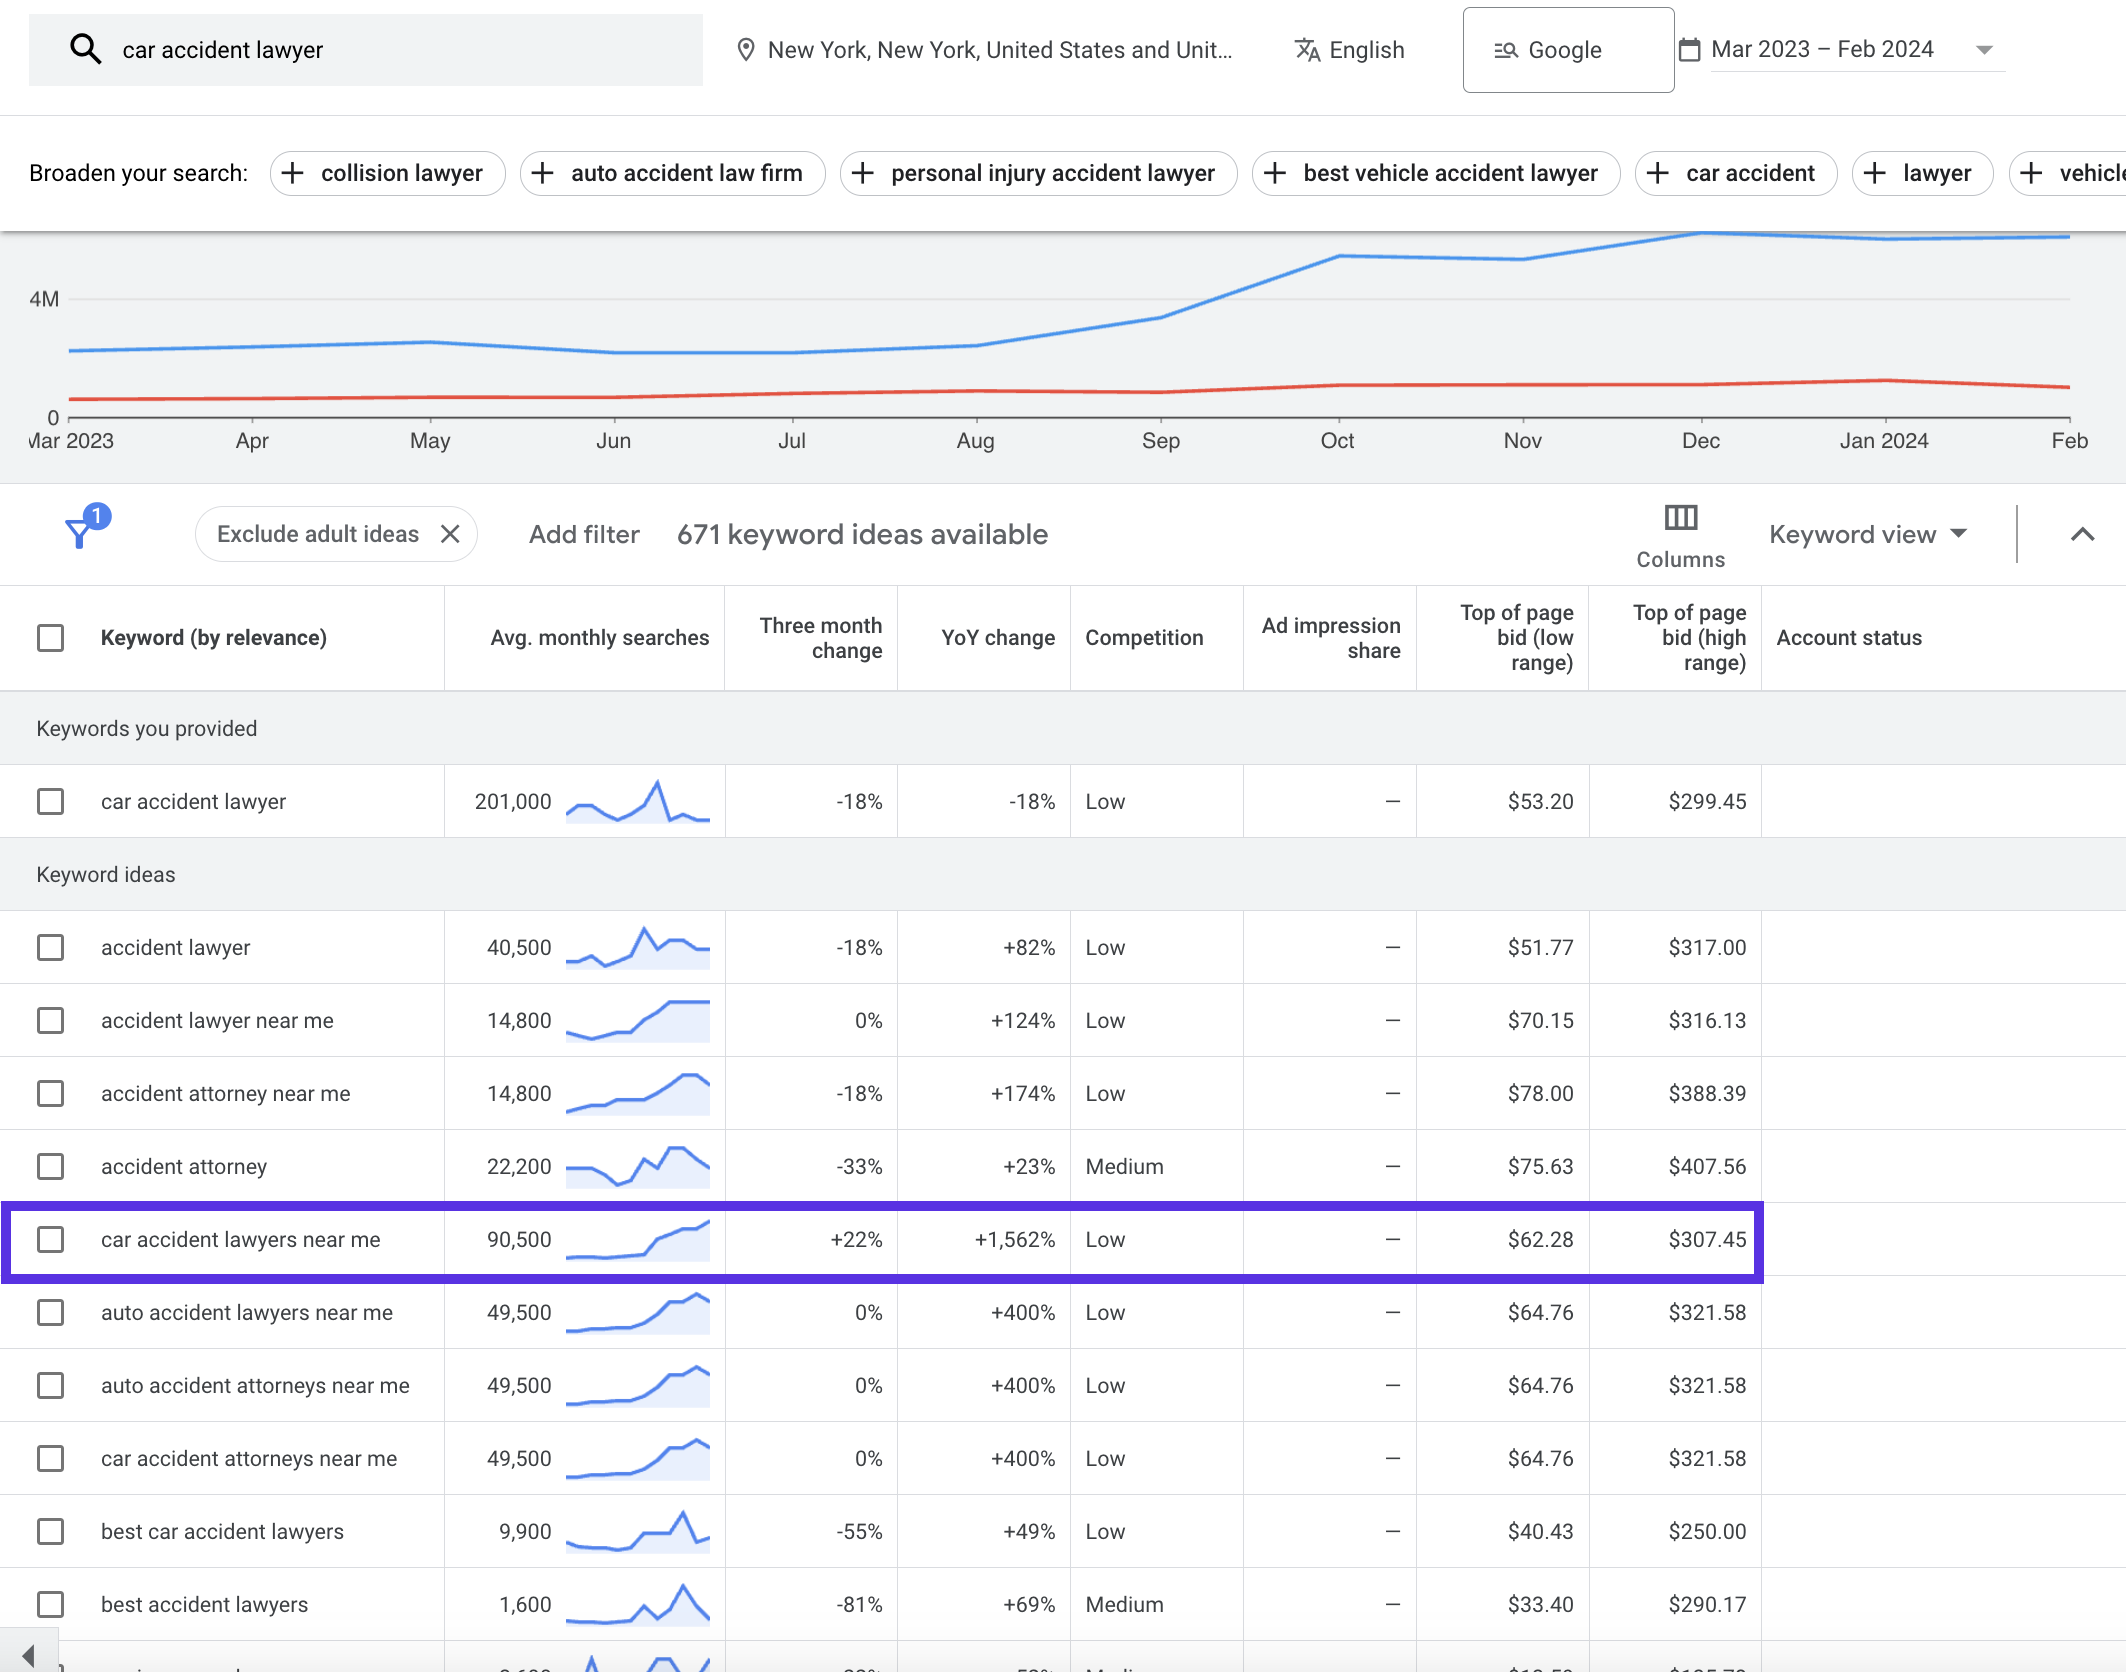This screenshot has height=1672, width=2126.
Task: Sort by the Avg. monthly searches column
Action: (599, 637)
